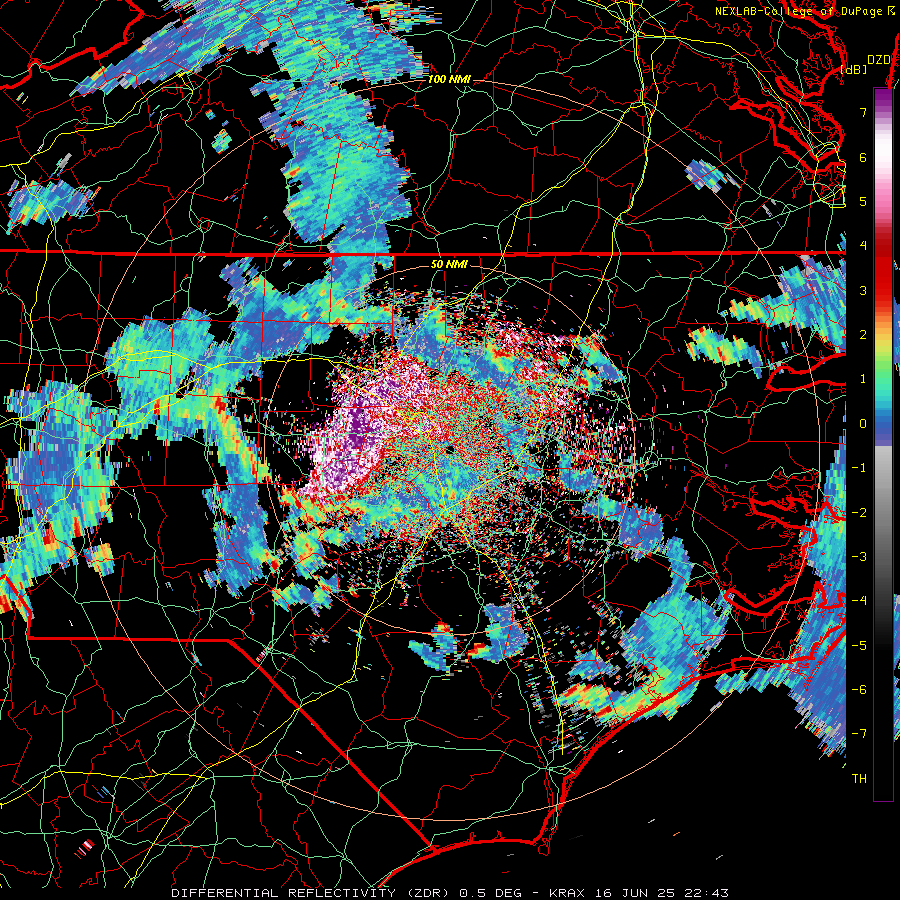900x900 pixels.
Task: Click the -3 tick label on the color scale
Action: pyautogui.click(x=859, y=556)
